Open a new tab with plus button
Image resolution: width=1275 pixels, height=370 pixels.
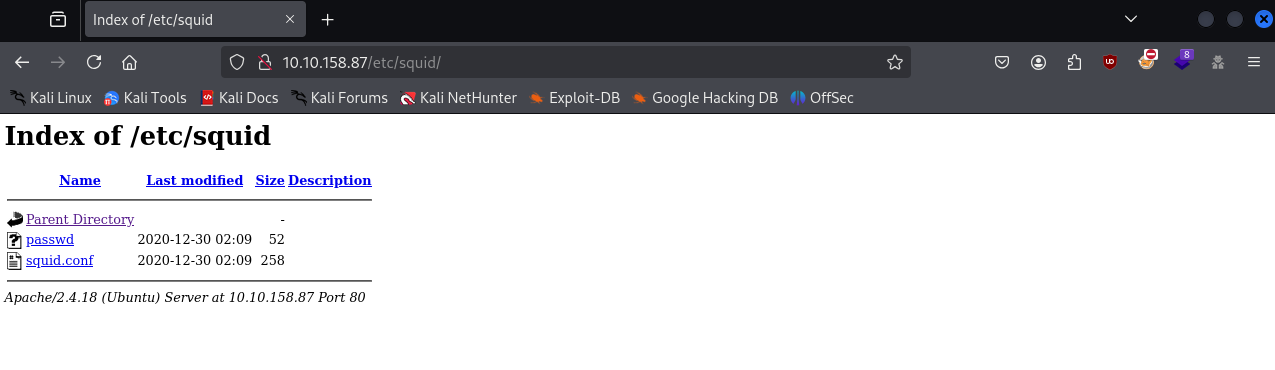coord(327,19)
